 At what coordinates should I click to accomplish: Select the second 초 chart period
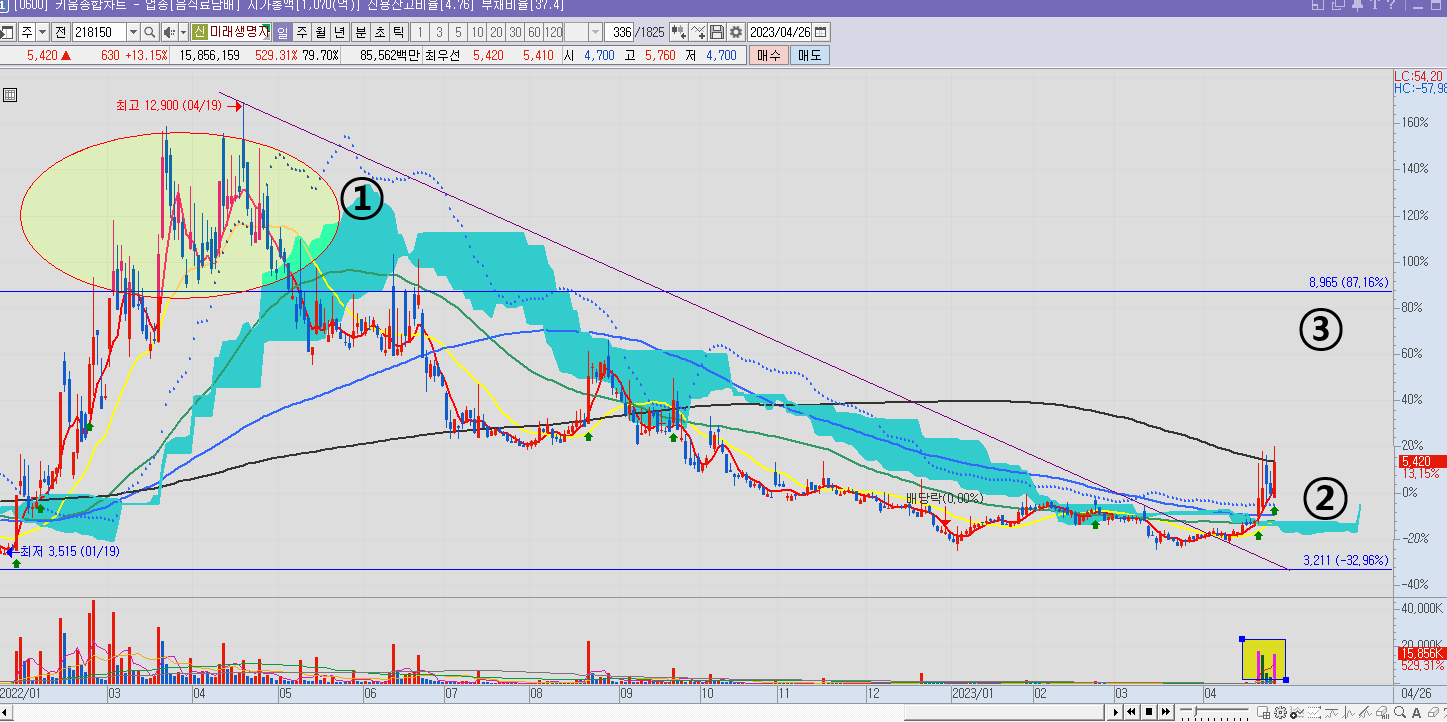pyautogui.click(x=379, y=32)
